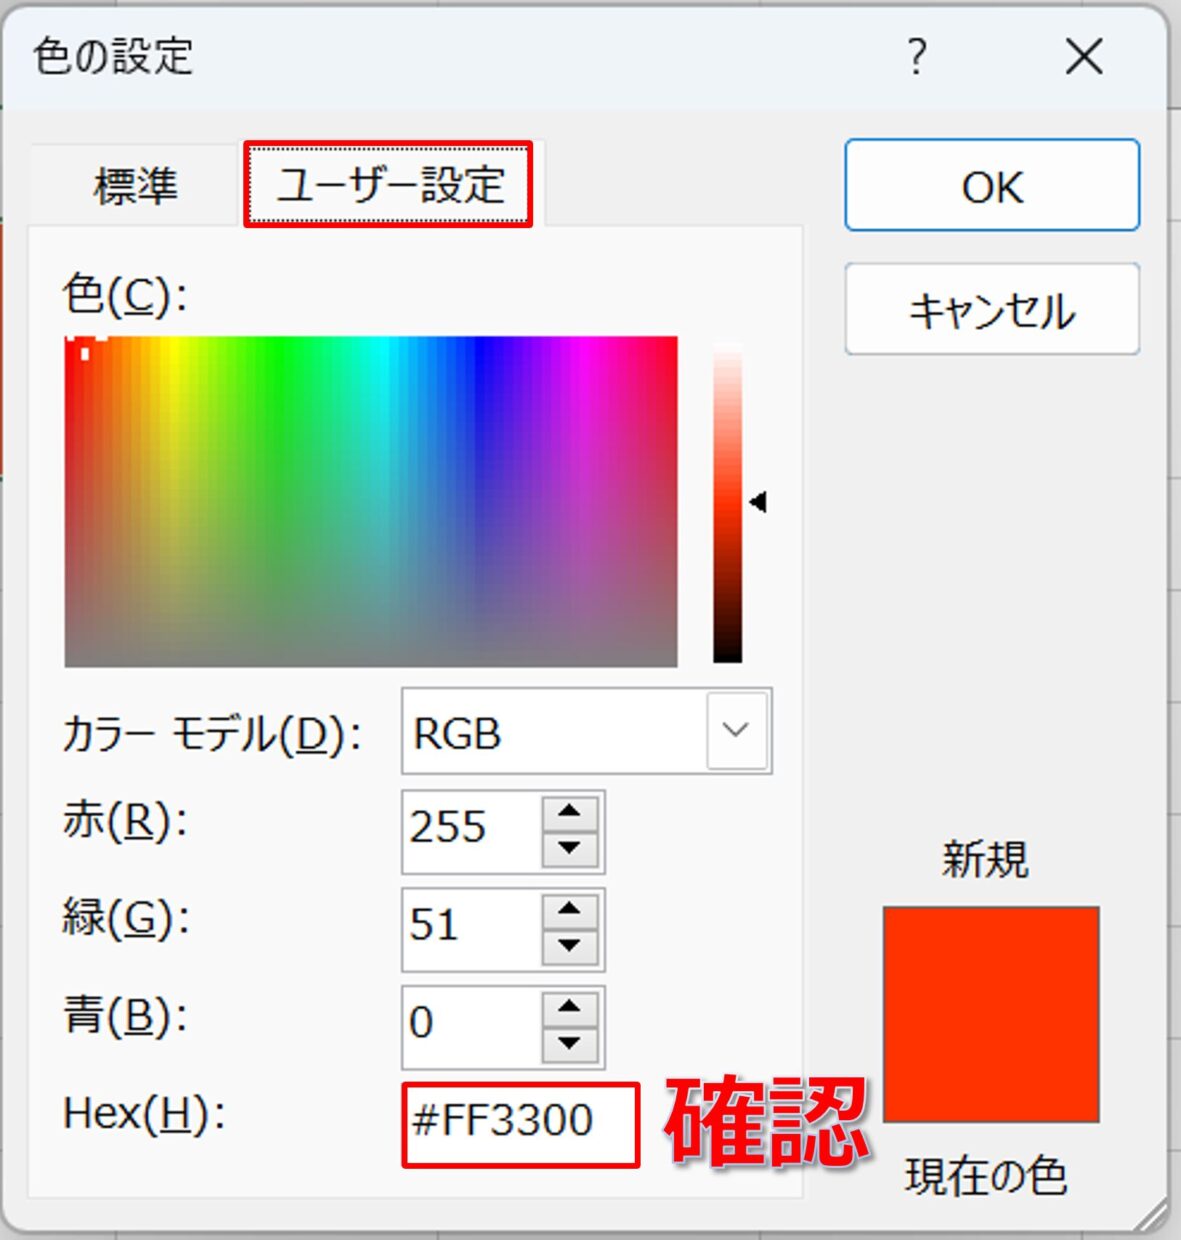Image resolution: width=1181 pixels, height=1240 pixels.
Task: Click the 新規 color preview swatch
Action: [991, 1013]
